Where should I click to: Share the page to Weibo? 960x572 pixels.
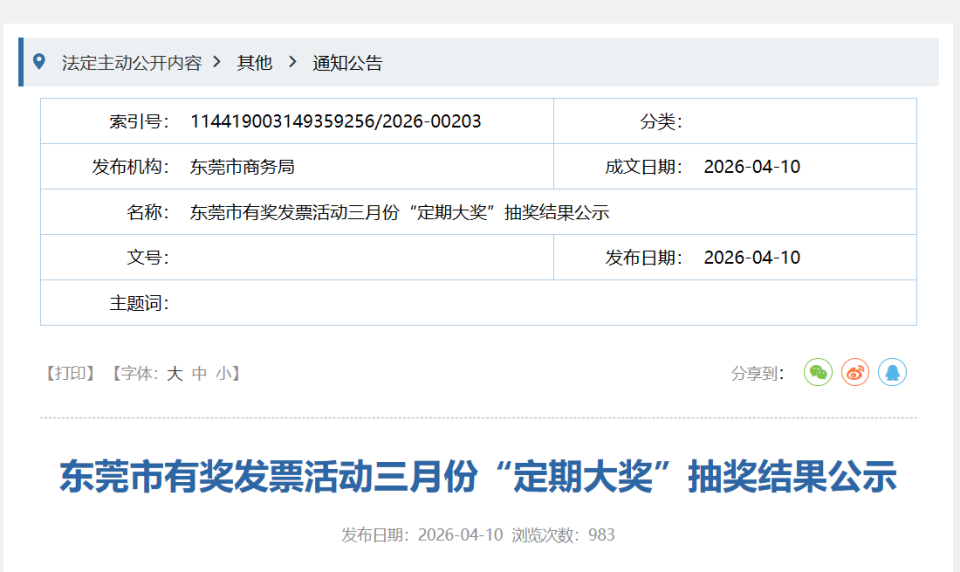coord(855,372)
